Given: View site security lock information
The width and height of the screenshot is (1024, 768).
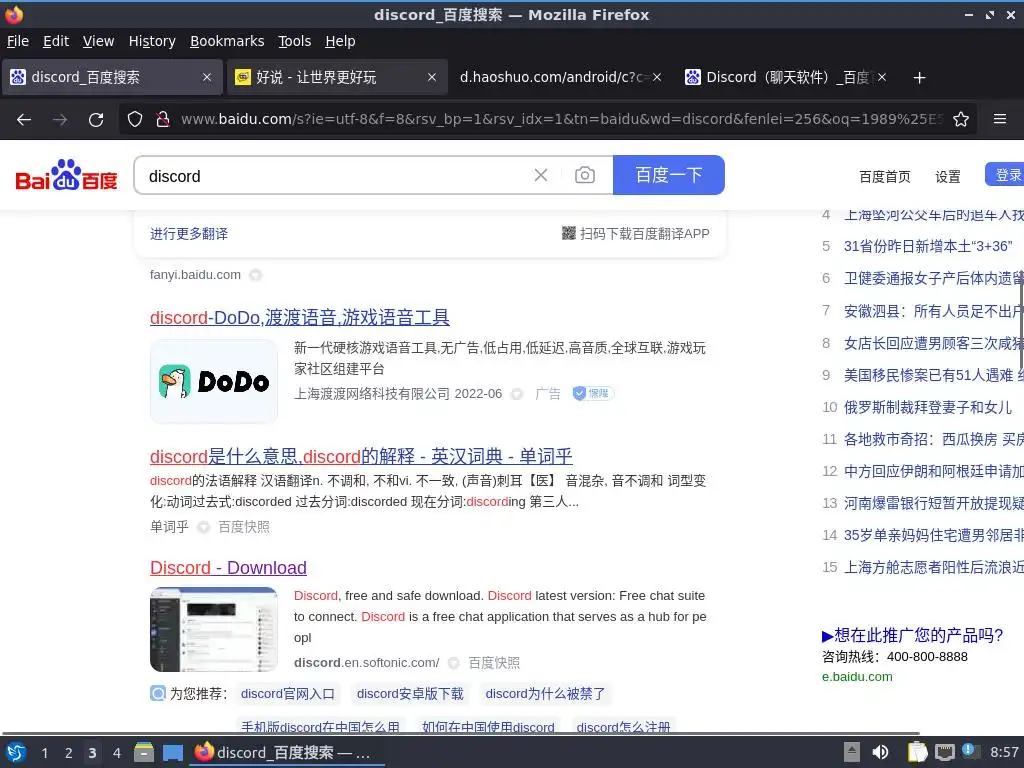Looking at the screenshot, I should (x=163, y=120).
